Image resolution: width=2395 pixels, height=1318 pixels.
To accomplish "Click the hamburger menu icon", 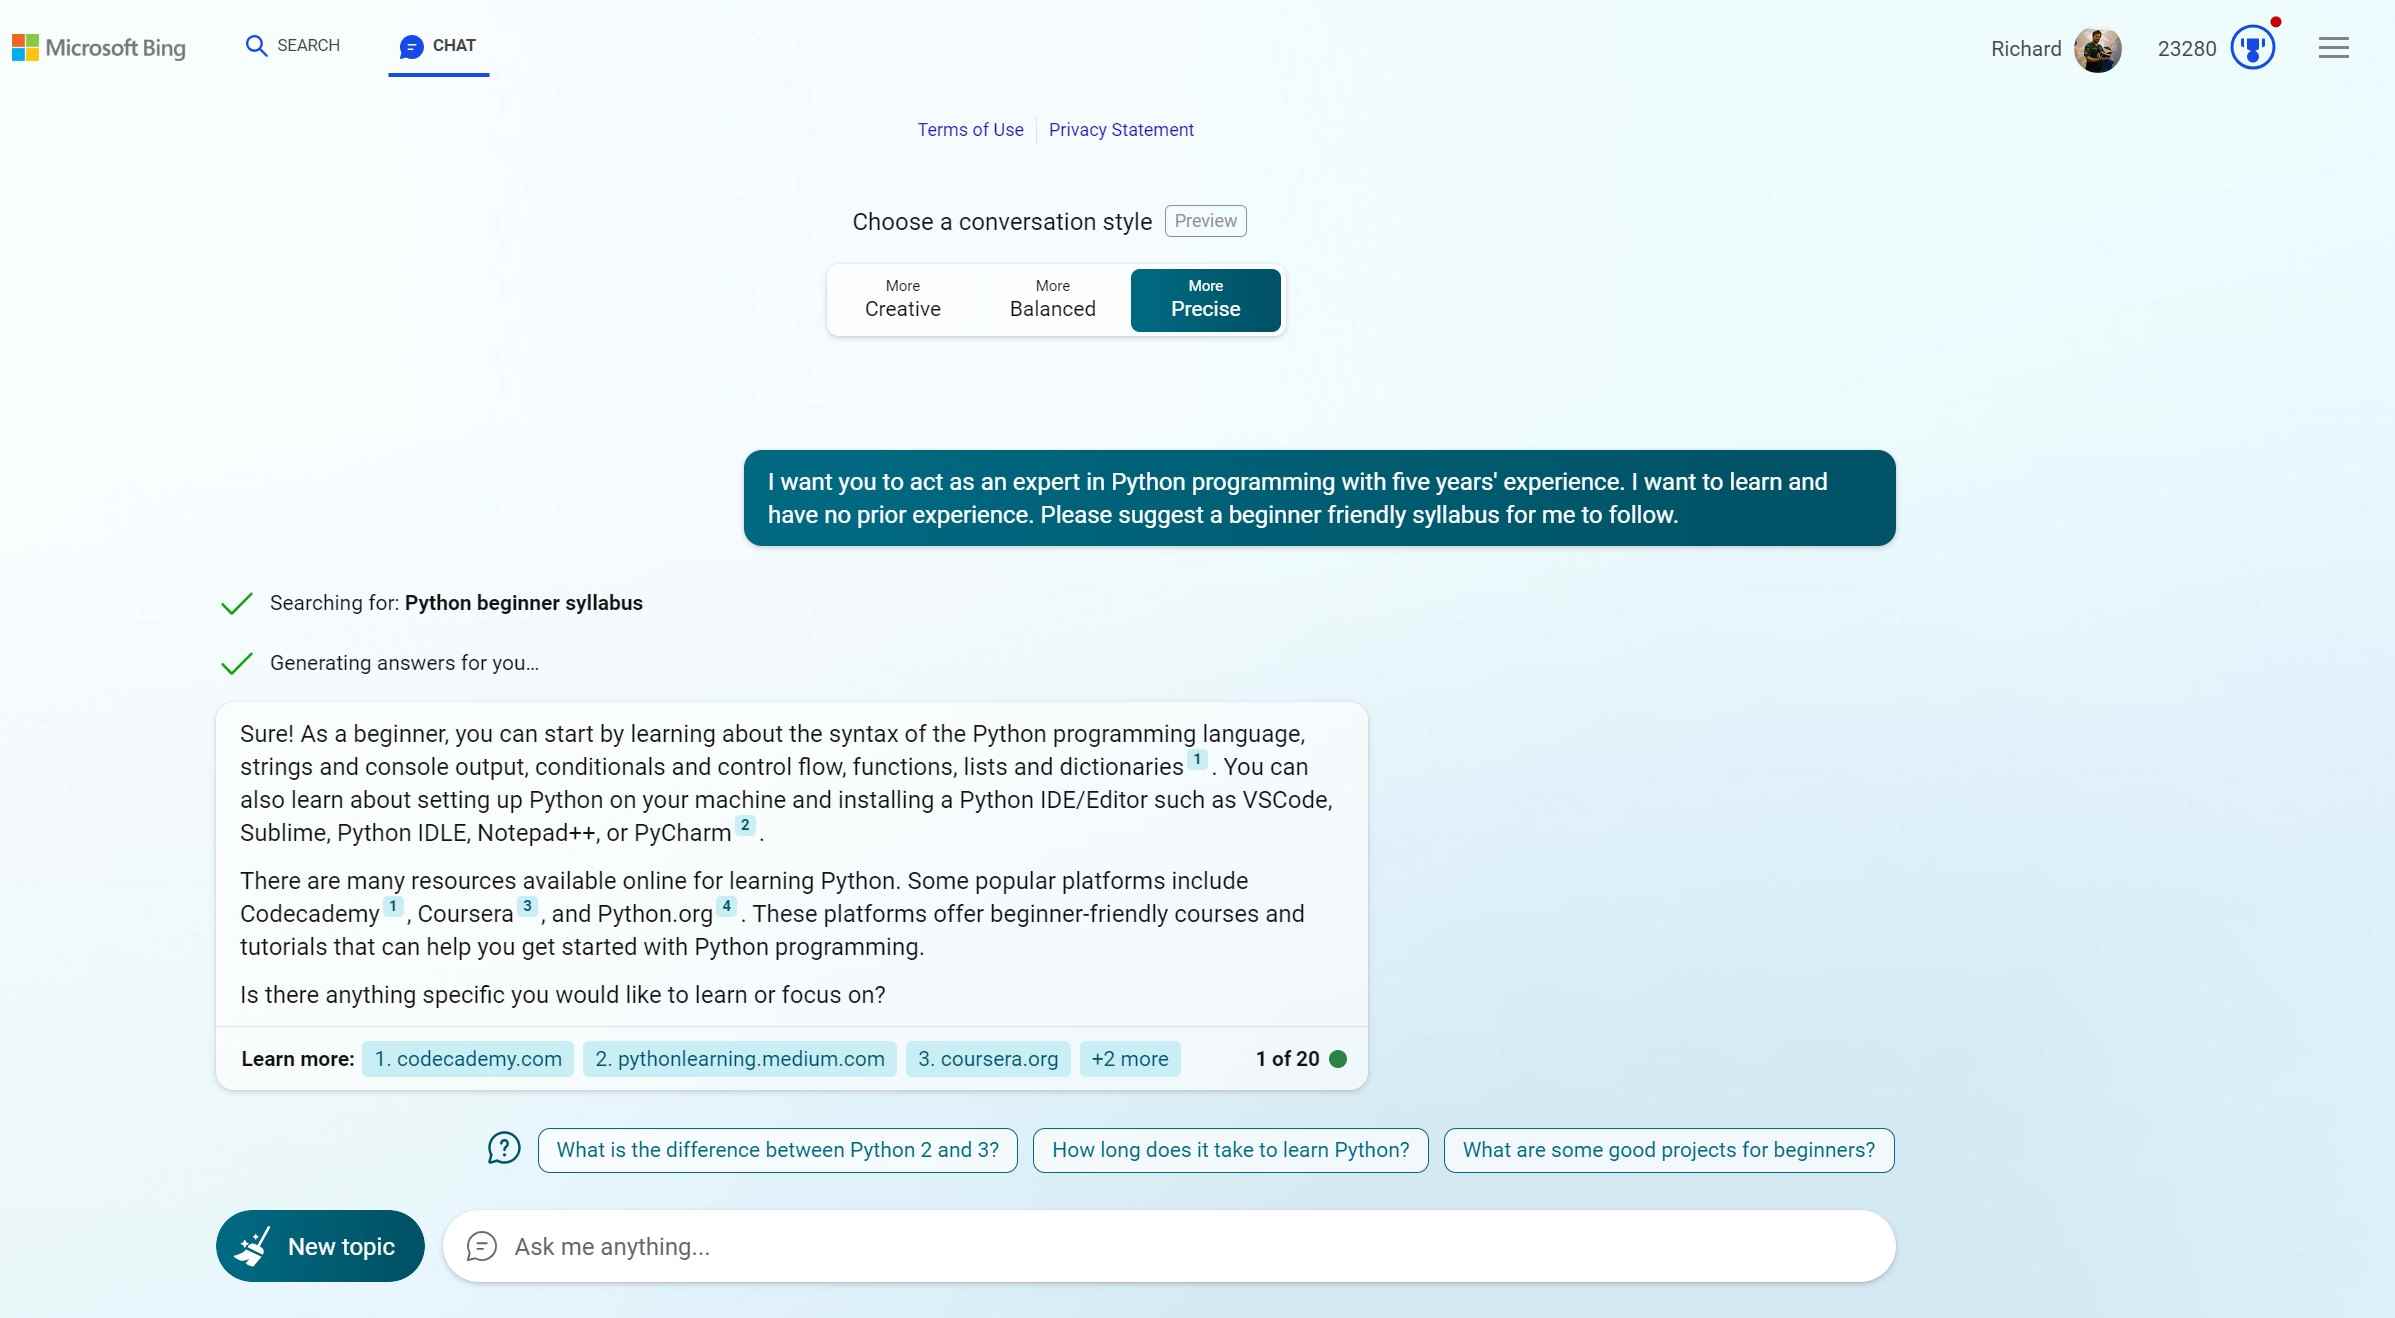I will pos(2333,47).
